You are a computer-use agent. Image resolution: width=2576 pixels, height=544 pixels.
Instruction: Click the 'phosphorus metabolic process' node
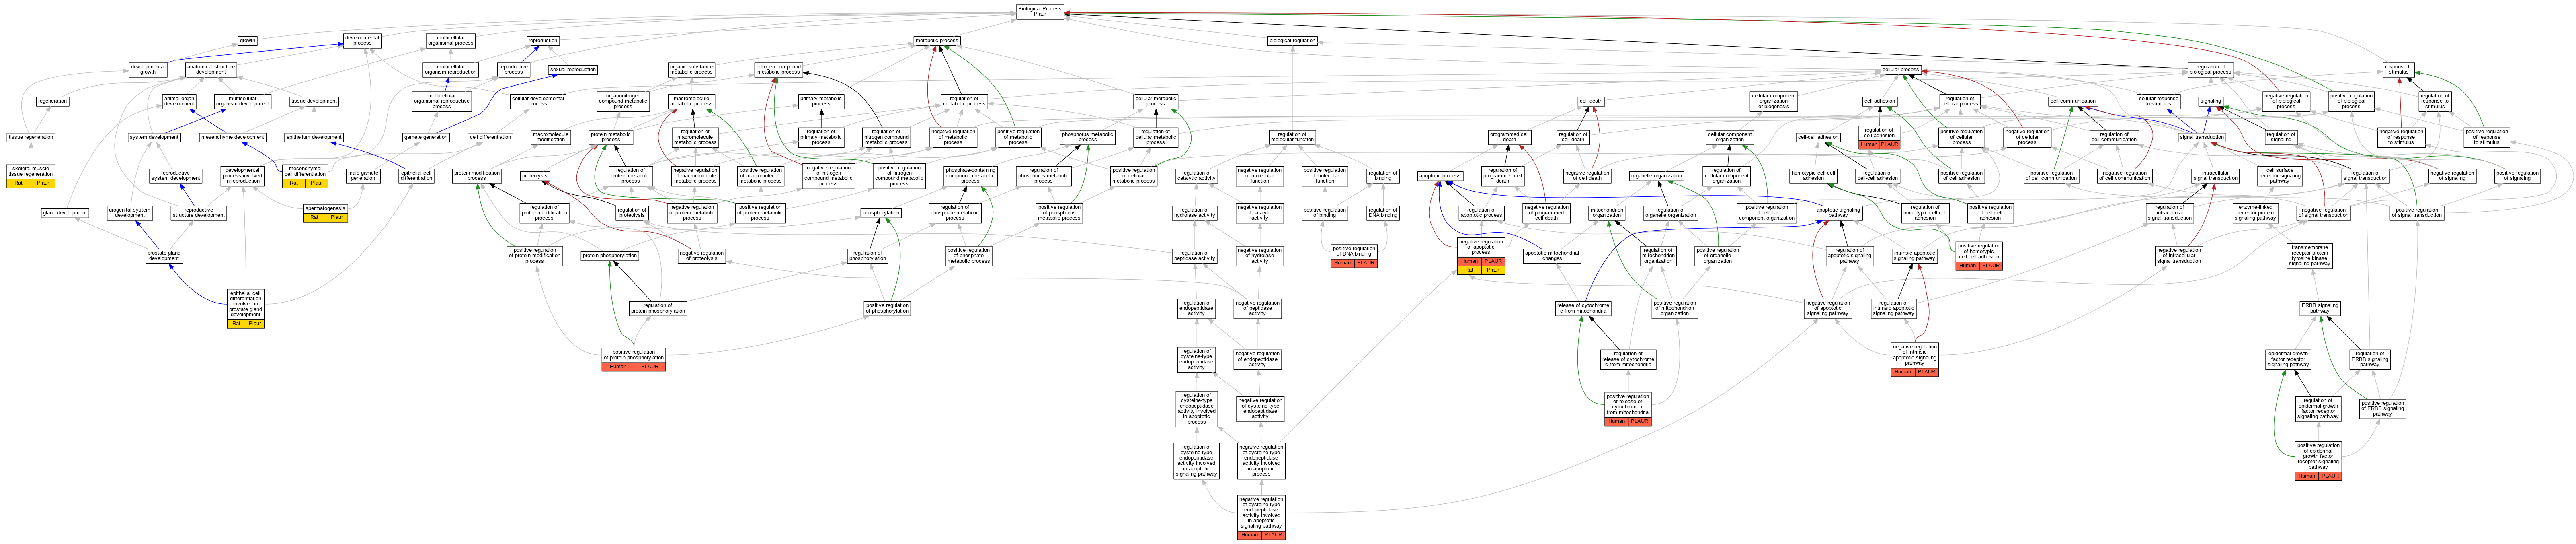coord(1088,137)
